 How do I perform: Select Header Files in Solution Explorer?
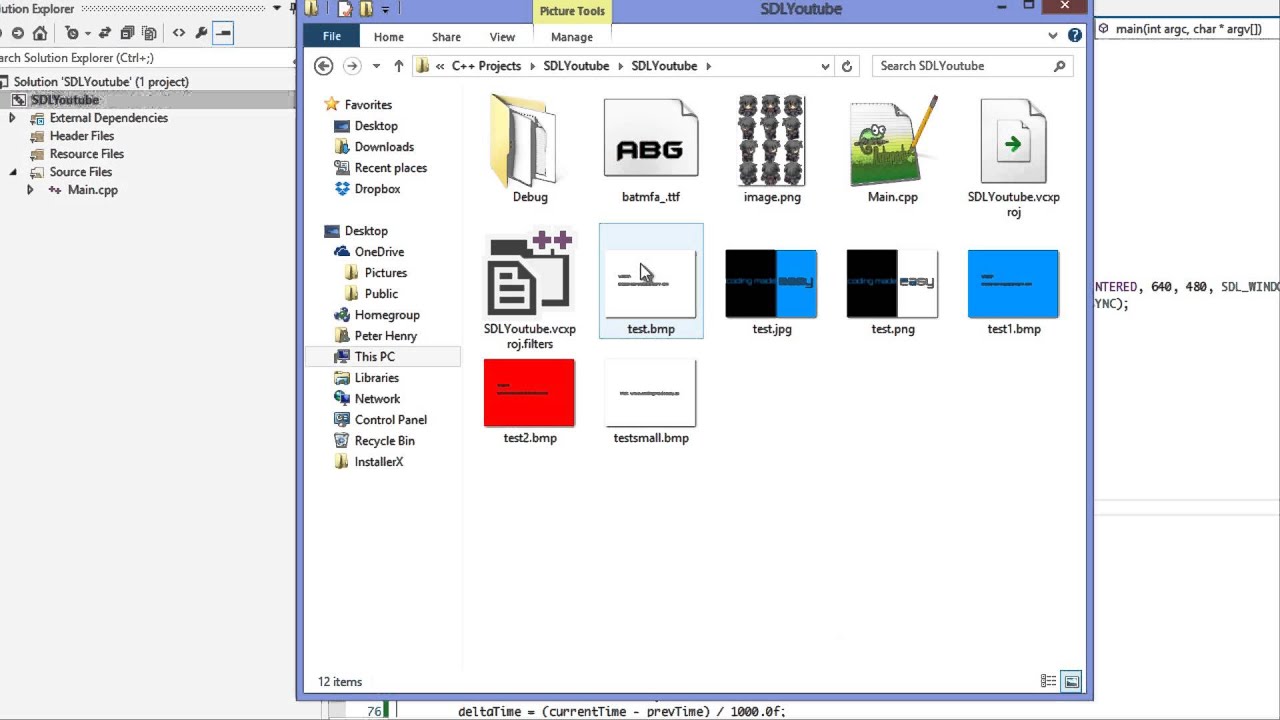82,136
